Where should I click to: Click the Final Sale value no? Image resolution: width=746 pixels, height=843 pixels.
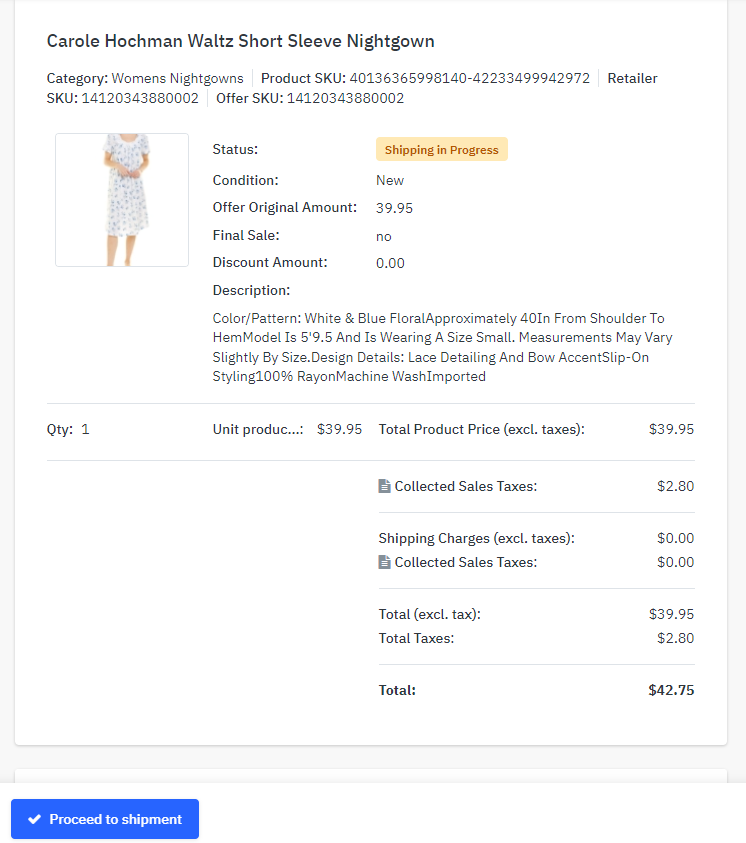tap(384, 236)
